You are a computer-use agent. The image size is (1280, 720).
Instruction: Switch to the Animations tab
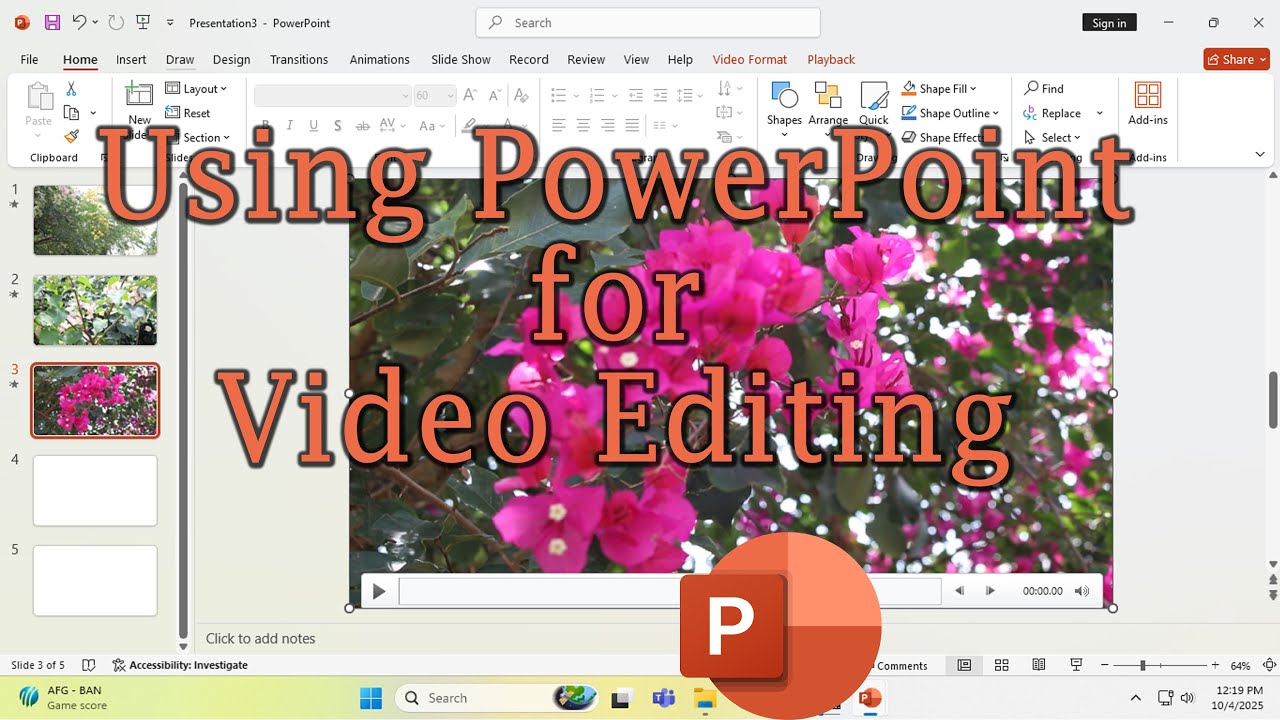(x=379, y=59)
